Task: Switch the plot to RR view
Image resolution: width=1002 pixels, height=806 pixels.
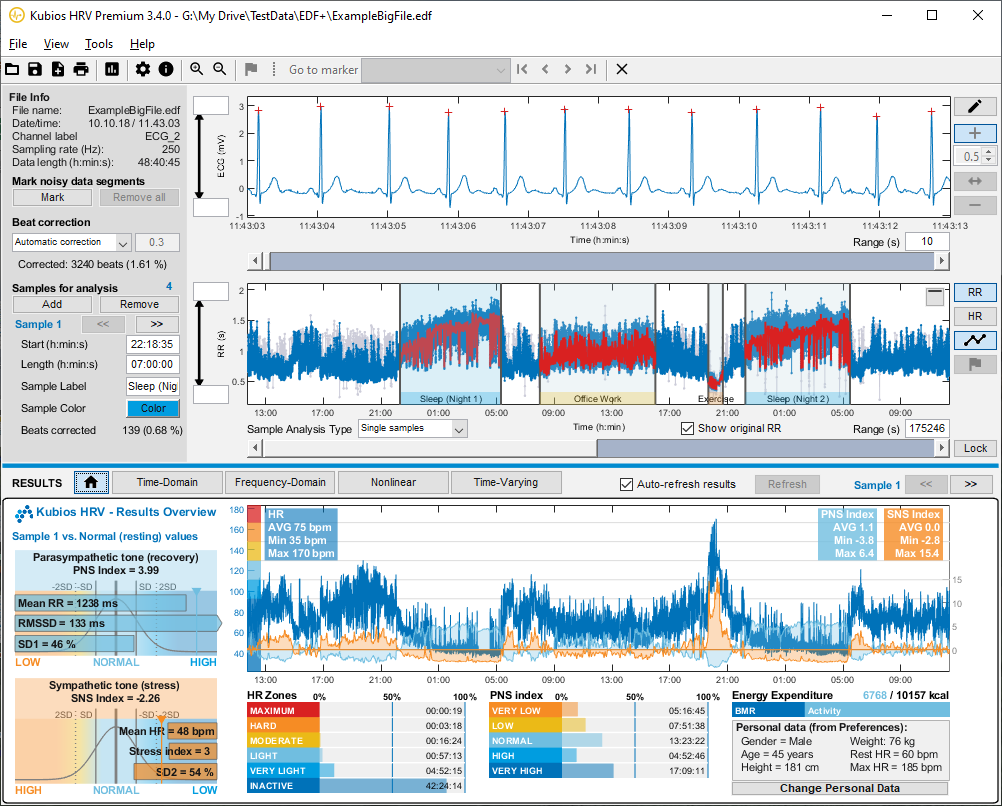Action: 975,292
